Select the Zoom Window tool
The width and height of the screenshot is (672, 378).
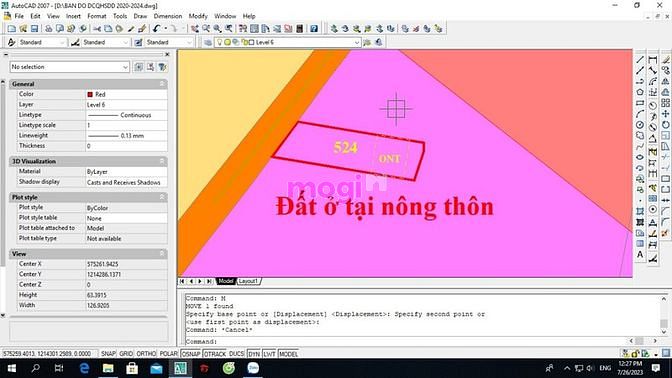pos(218,29)
